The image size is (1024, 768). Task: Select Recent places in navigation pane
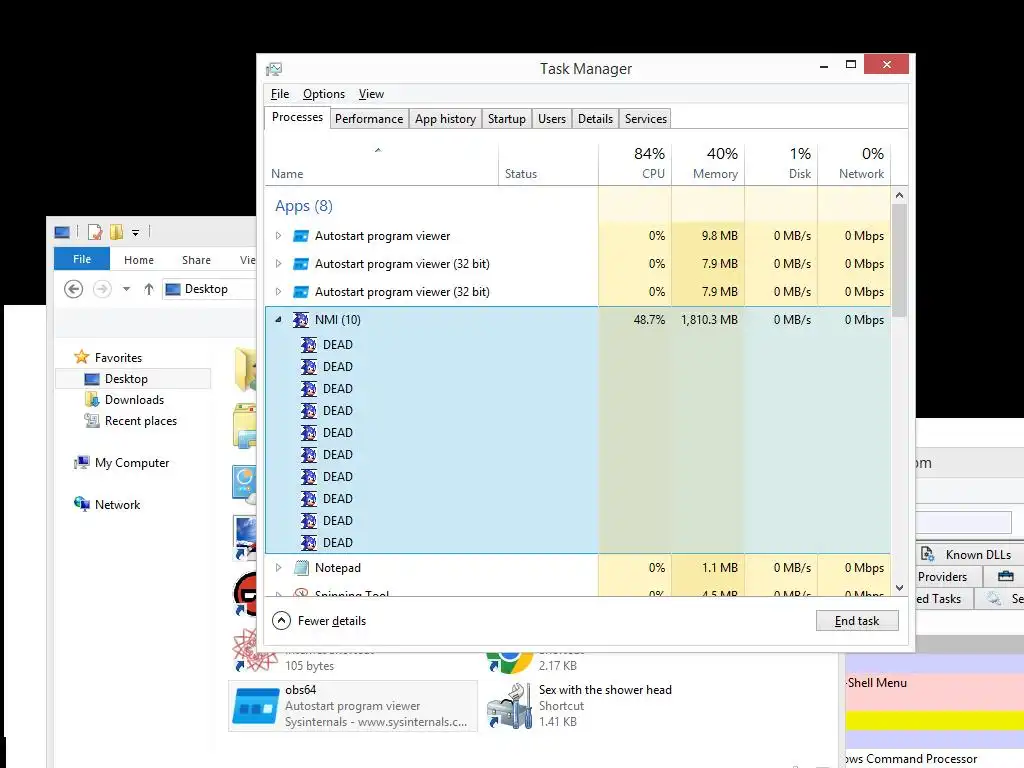[141, 421]
